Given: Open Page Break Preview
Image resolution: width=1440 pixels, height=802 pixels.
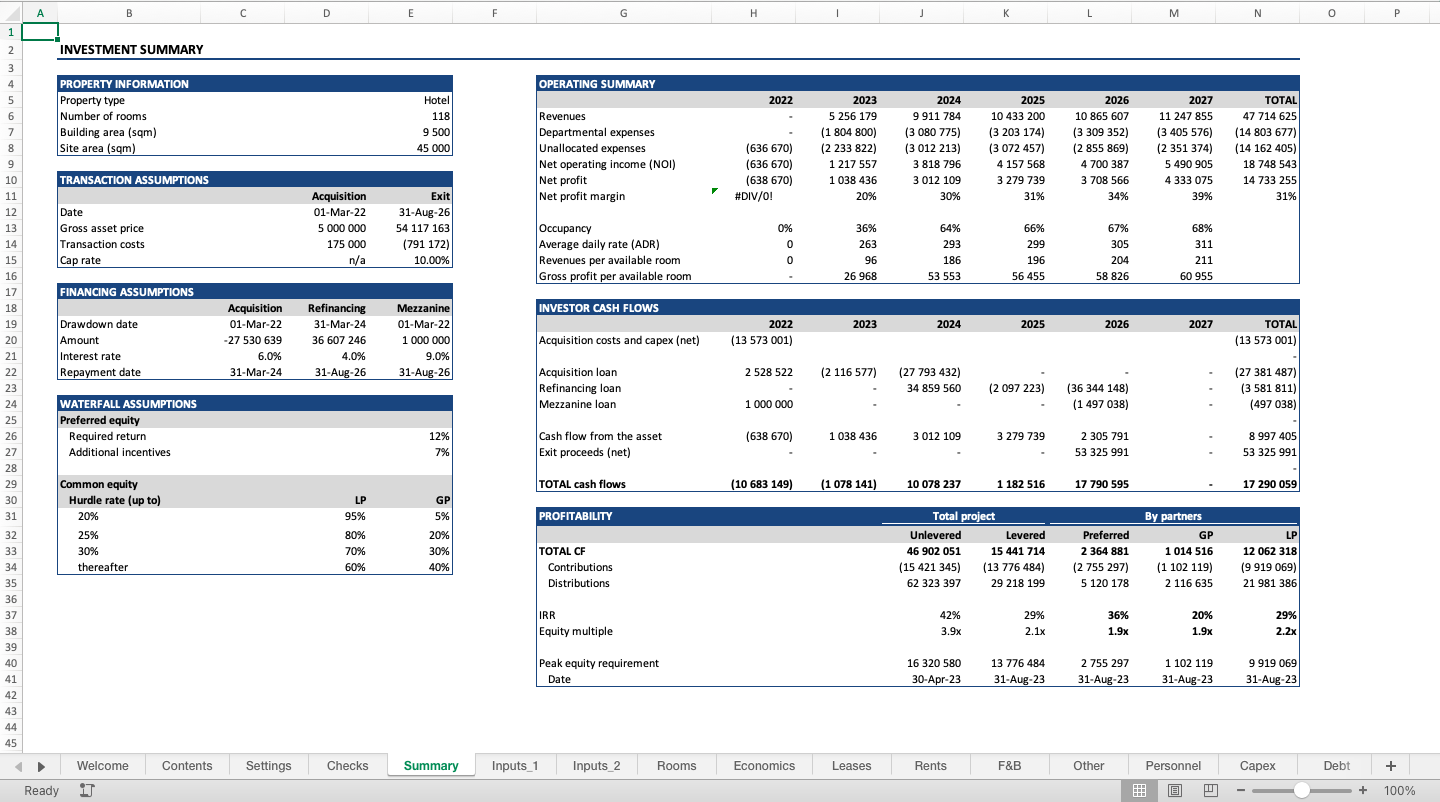Looking at the screenshot, I should pos(1211,790).
